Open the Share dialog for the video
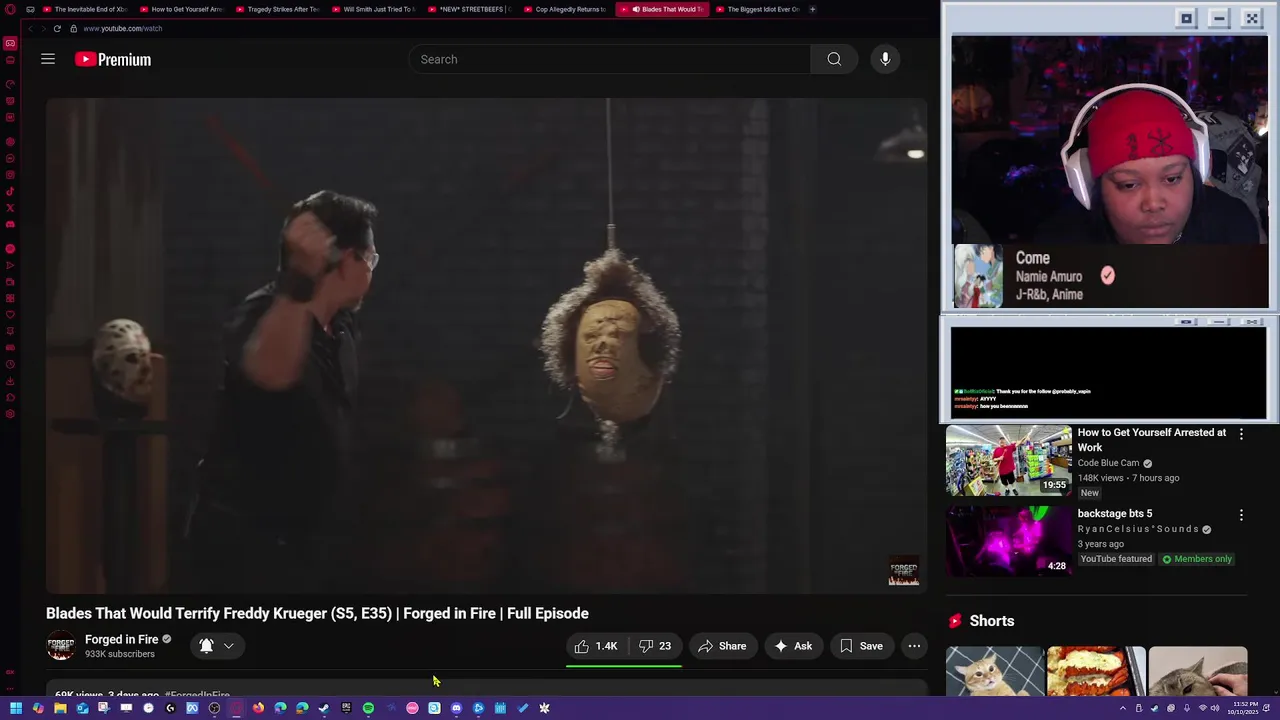1280x720 pixels. pos(722,646)
